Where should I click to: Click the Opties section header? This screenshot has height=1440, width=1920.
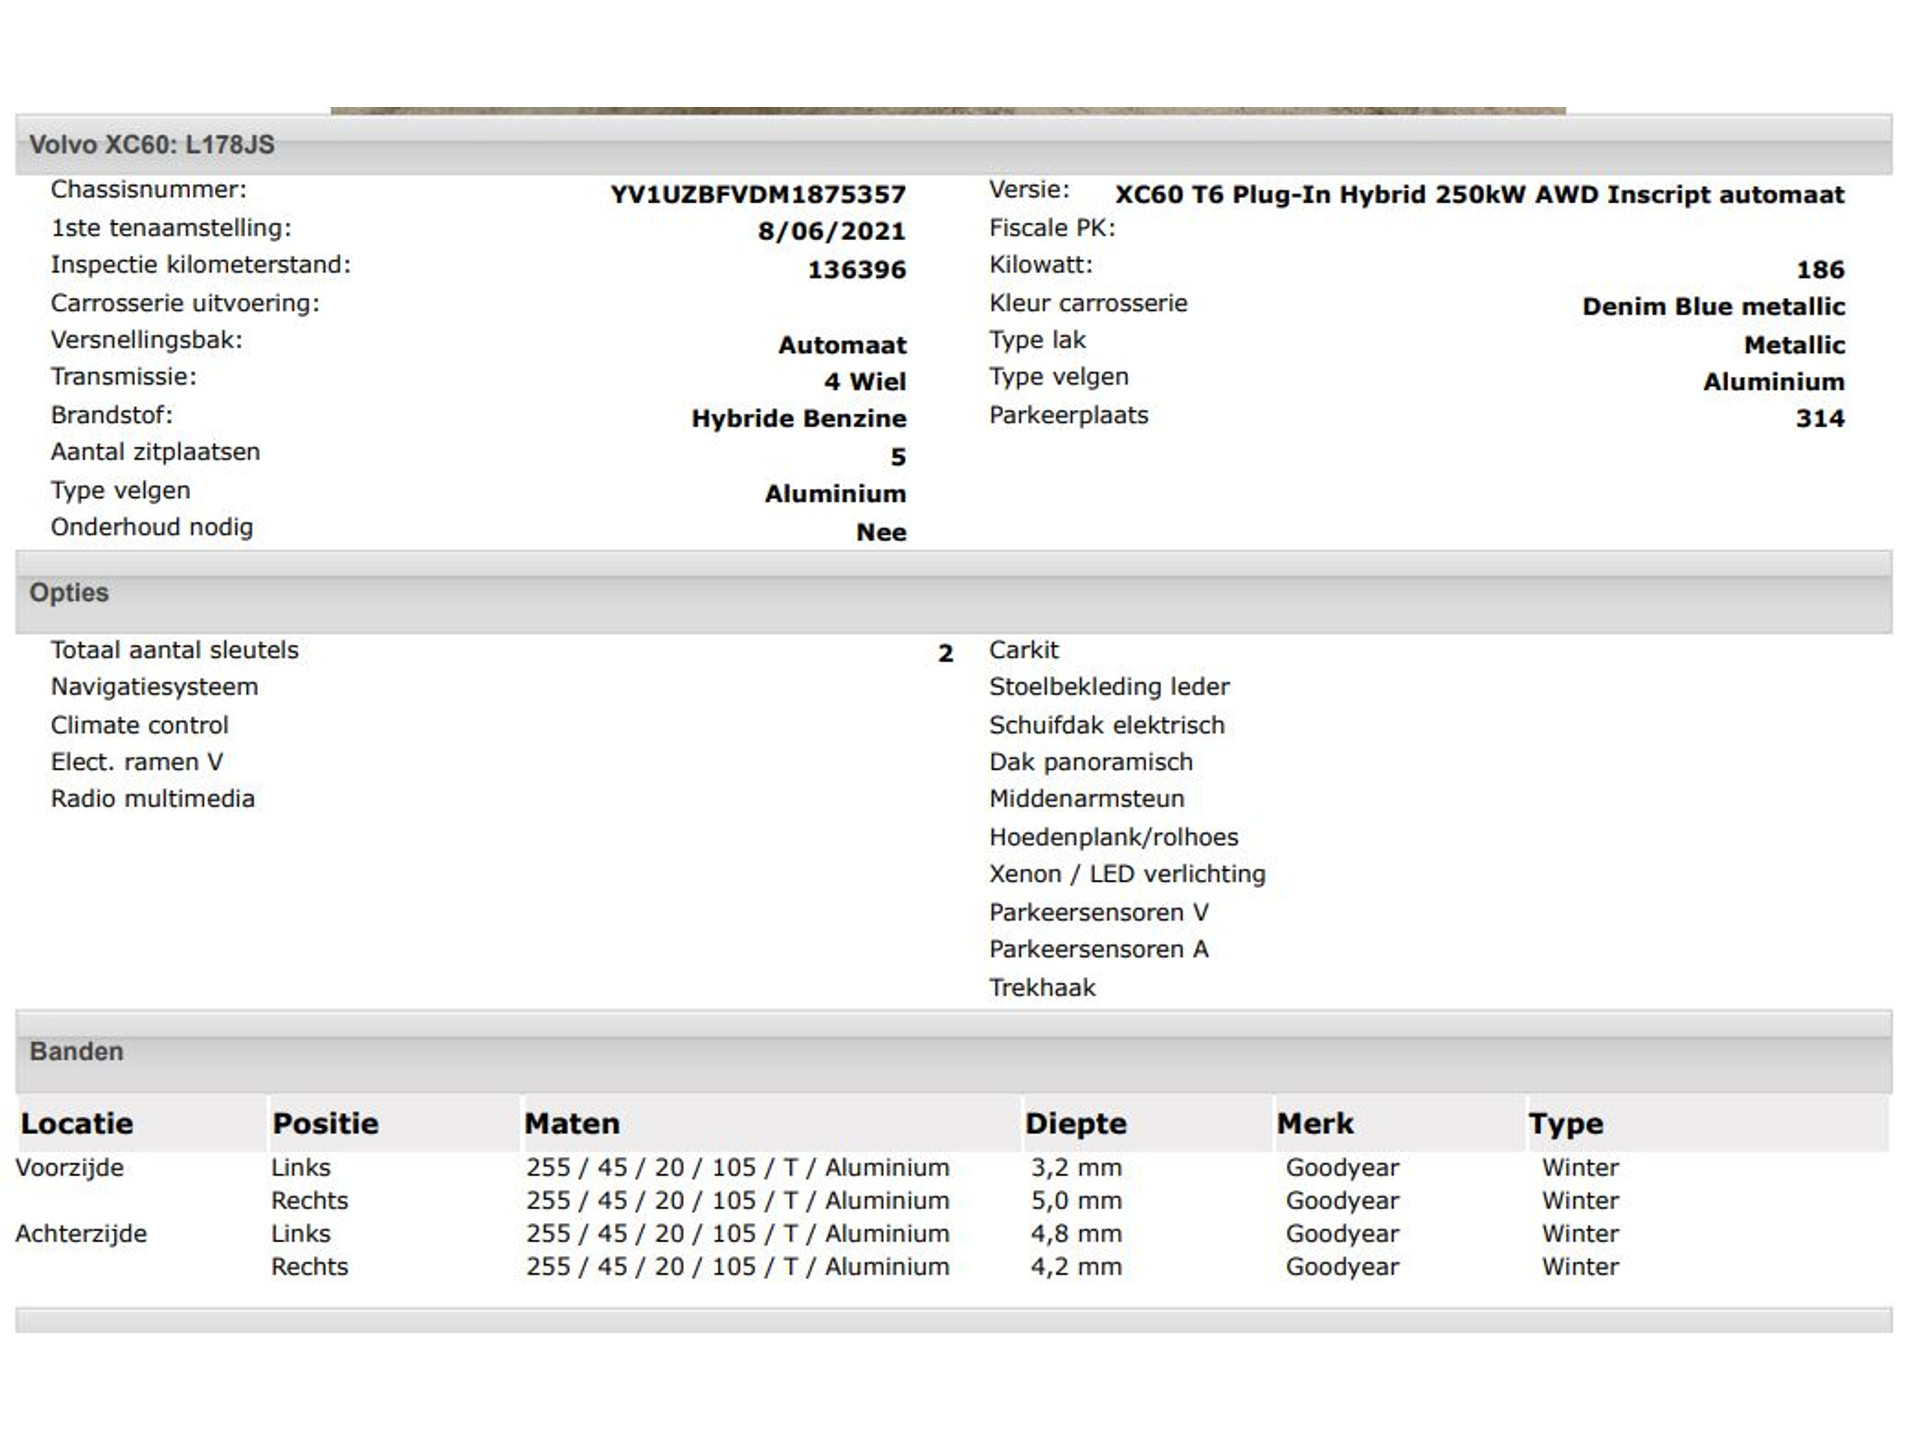(x=69, y=593)
